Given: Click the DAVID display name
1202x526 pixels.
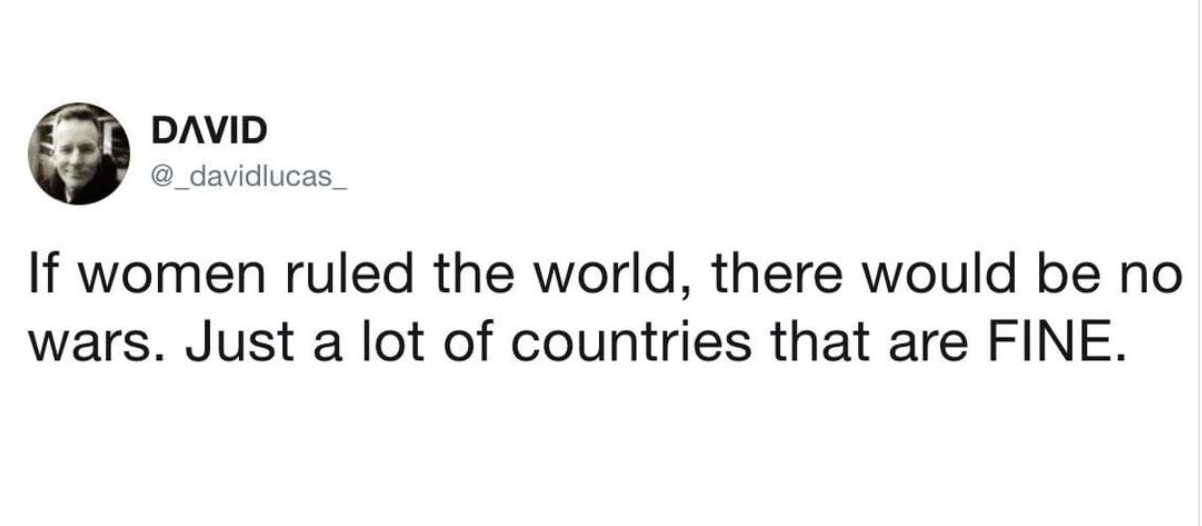Looking at the screenshot, I should click(209, 129).
